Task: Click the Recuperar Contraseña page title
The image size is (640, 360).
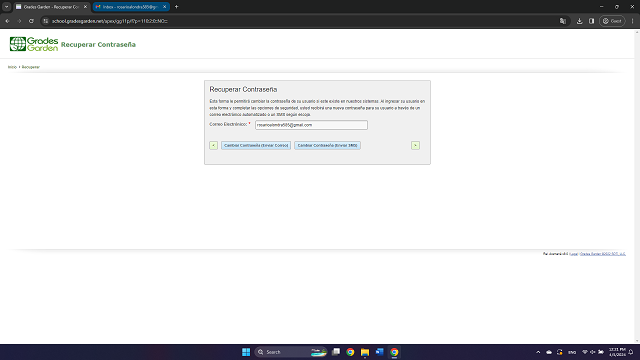Action: coord(98,44)
